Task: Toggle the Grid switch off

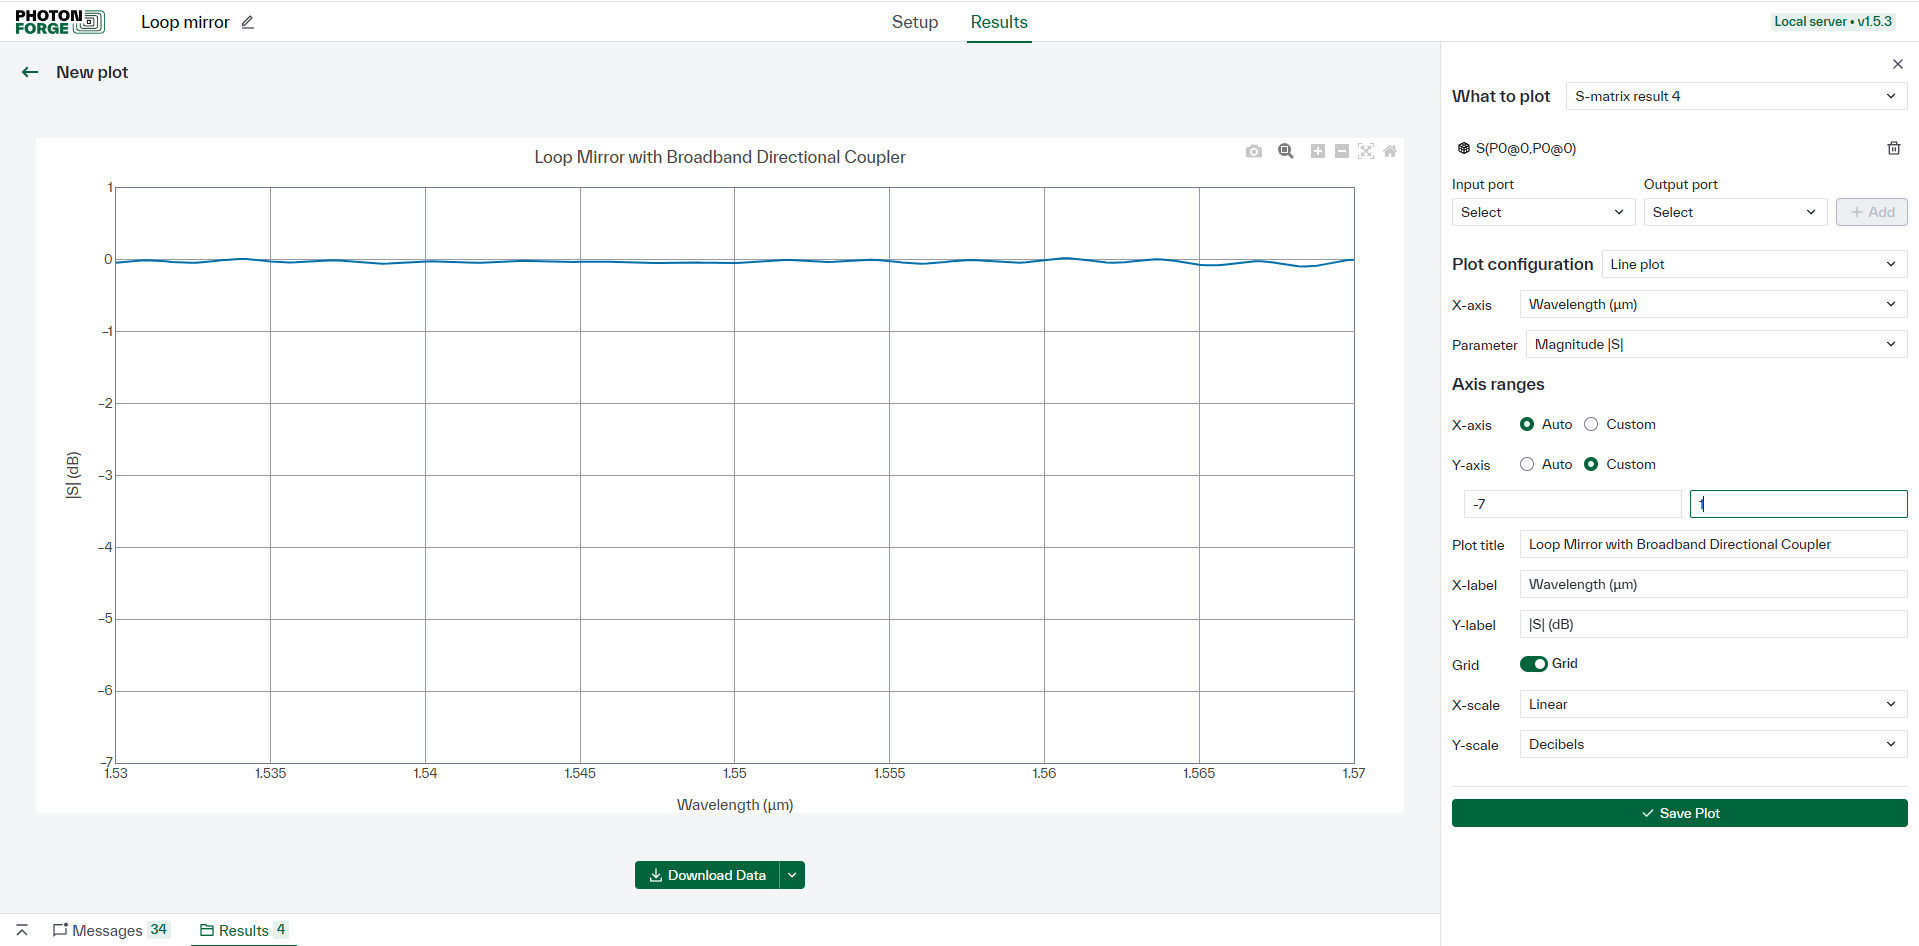Action: coord(1534,664)
